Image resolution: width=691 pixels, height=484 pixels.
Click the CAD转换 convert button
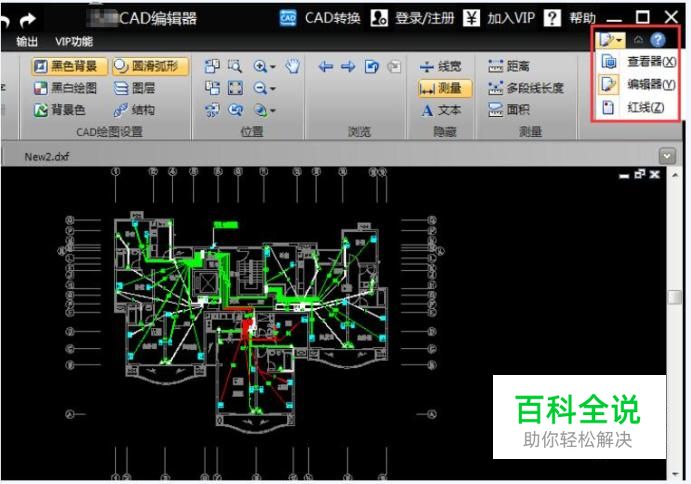pos(320,18)
